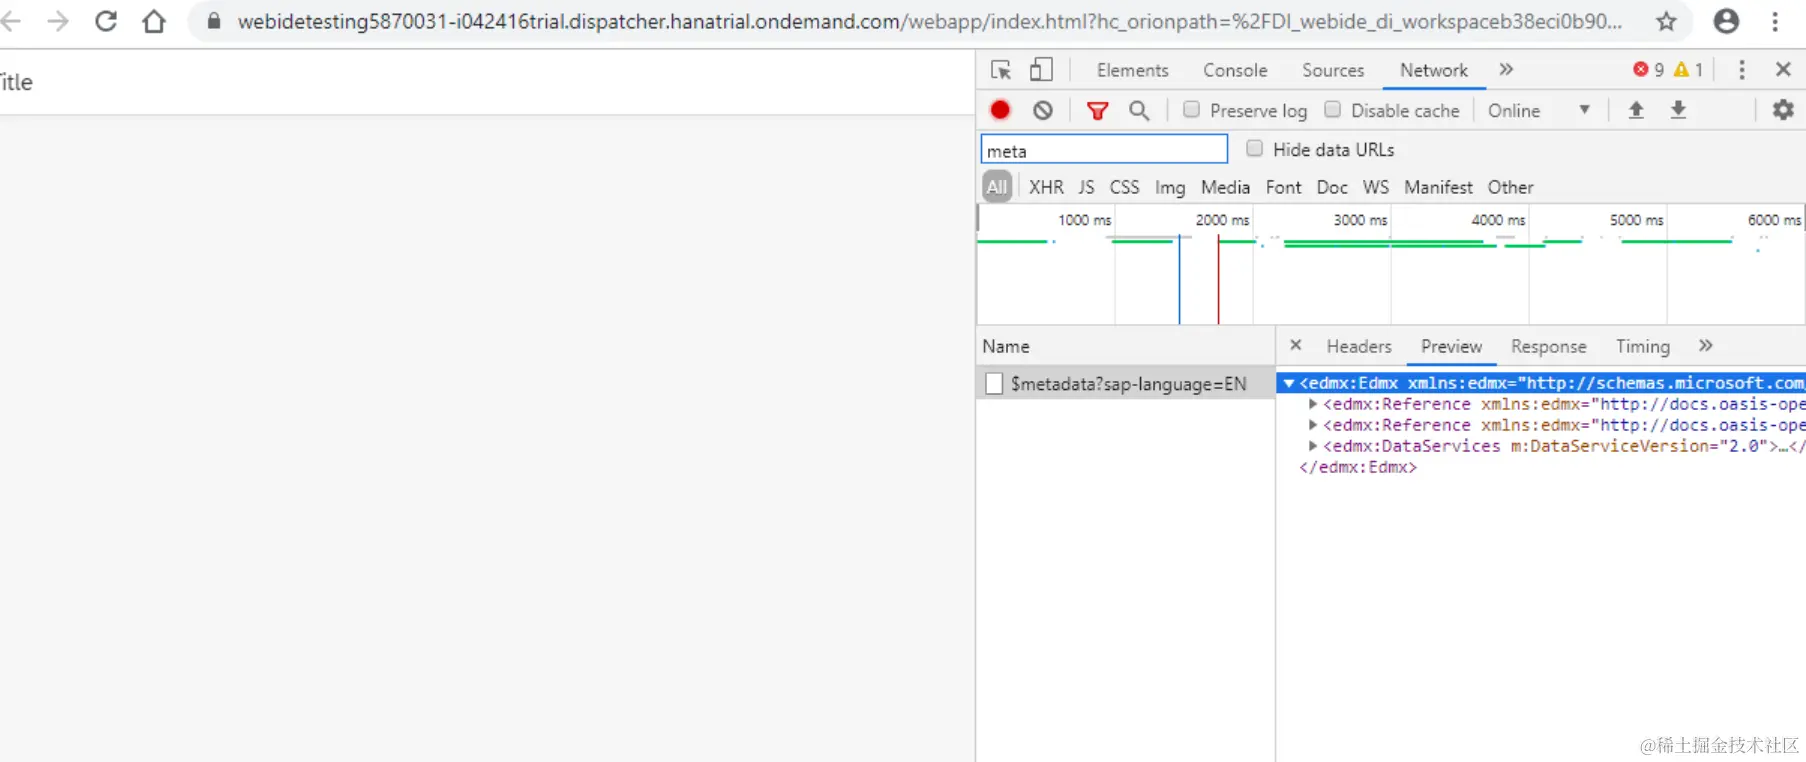Filter requests by Media type
This screenshot has width=1806, height=762.
click(x=1225, y=187)
